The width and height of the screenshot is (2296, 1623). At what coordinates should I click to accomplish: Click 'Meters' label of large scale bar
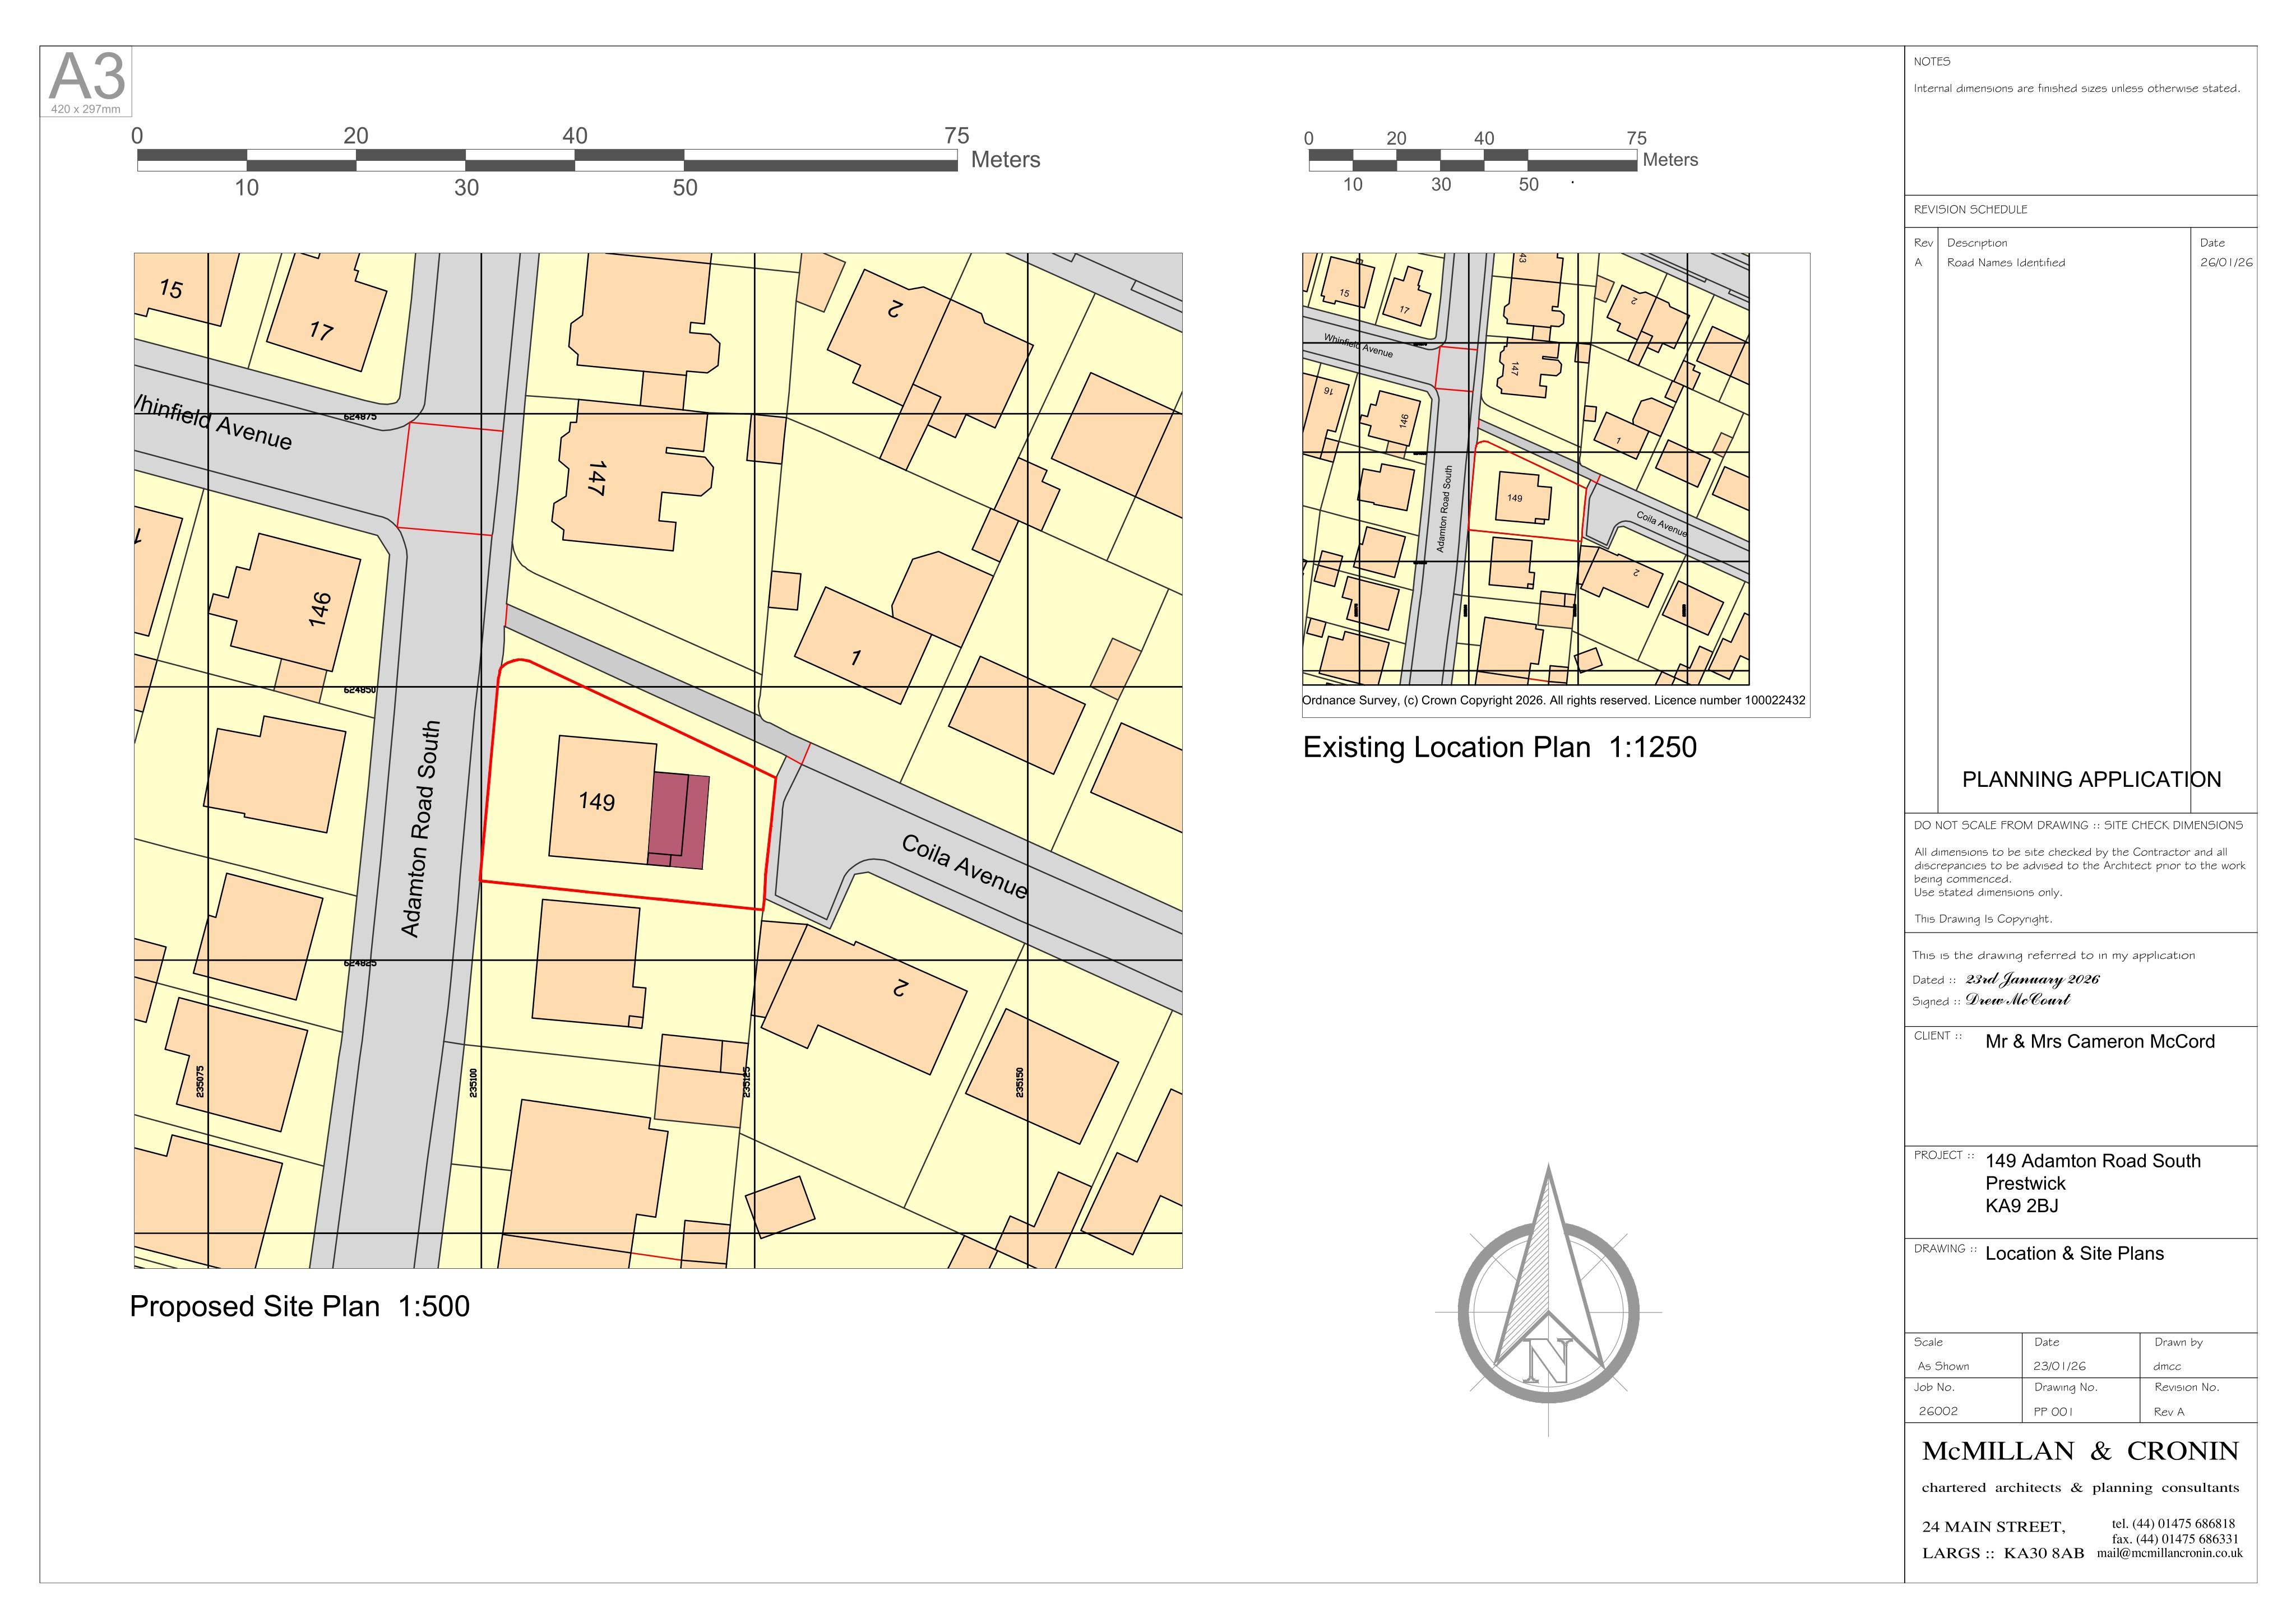tap(1005, 159)
